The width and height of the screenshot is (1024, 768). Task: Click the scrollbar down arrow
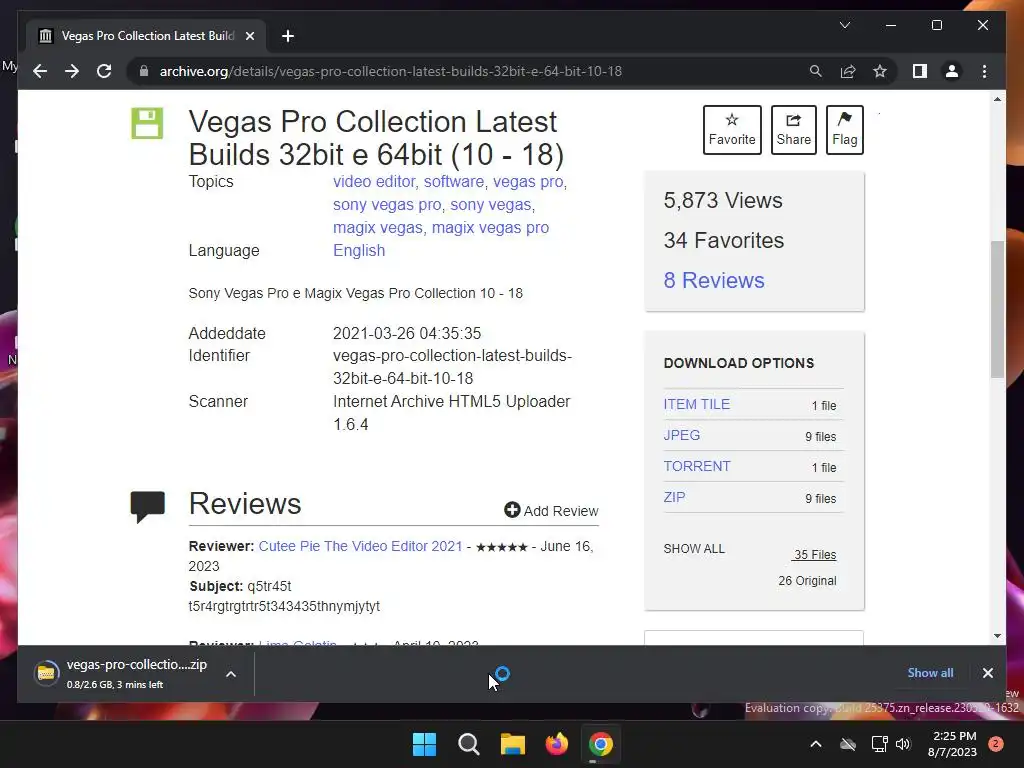click(997, 635)
